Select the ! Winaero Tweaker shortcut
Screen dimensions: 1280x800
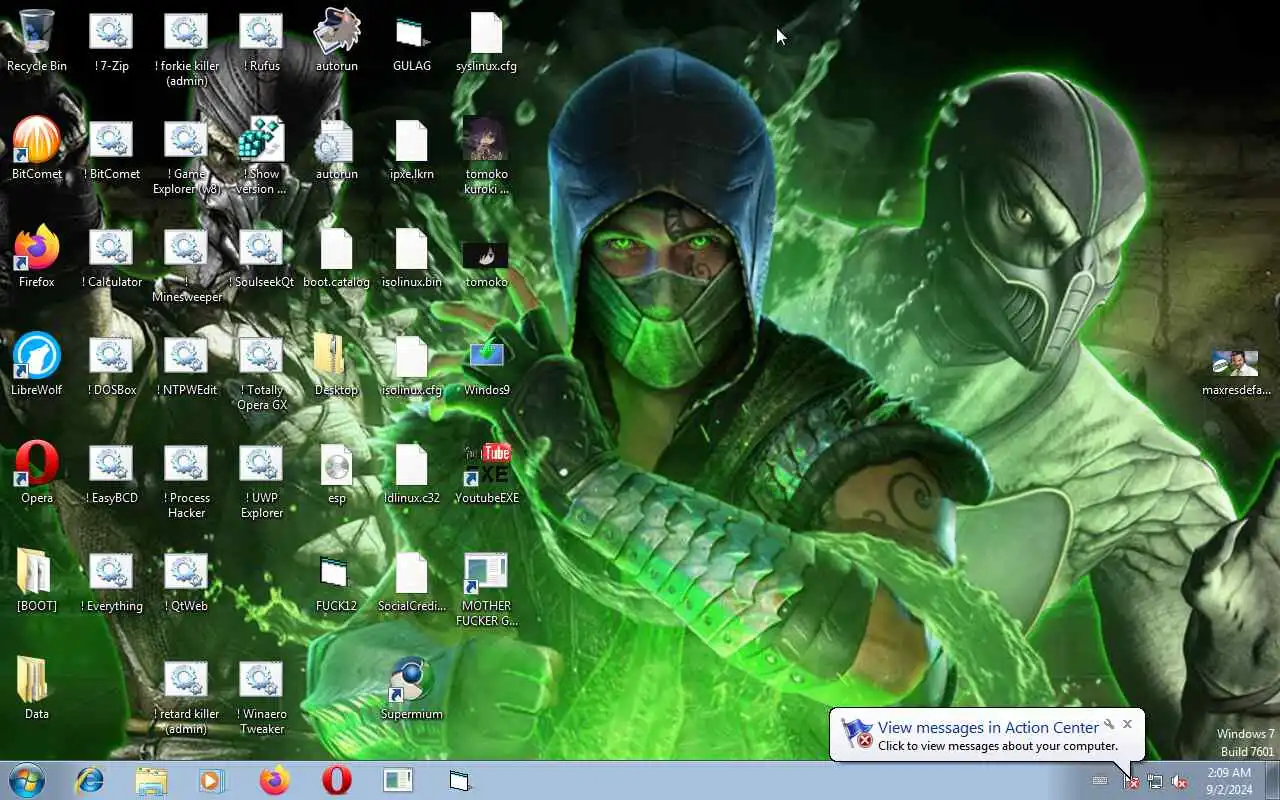pyautogui.click(x=262, y=696)
